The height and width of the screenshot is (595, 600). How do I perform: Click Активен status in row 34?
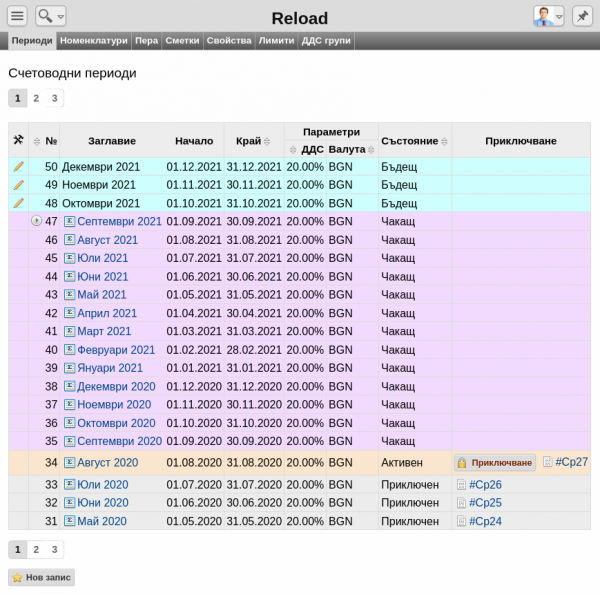[402, 463]
